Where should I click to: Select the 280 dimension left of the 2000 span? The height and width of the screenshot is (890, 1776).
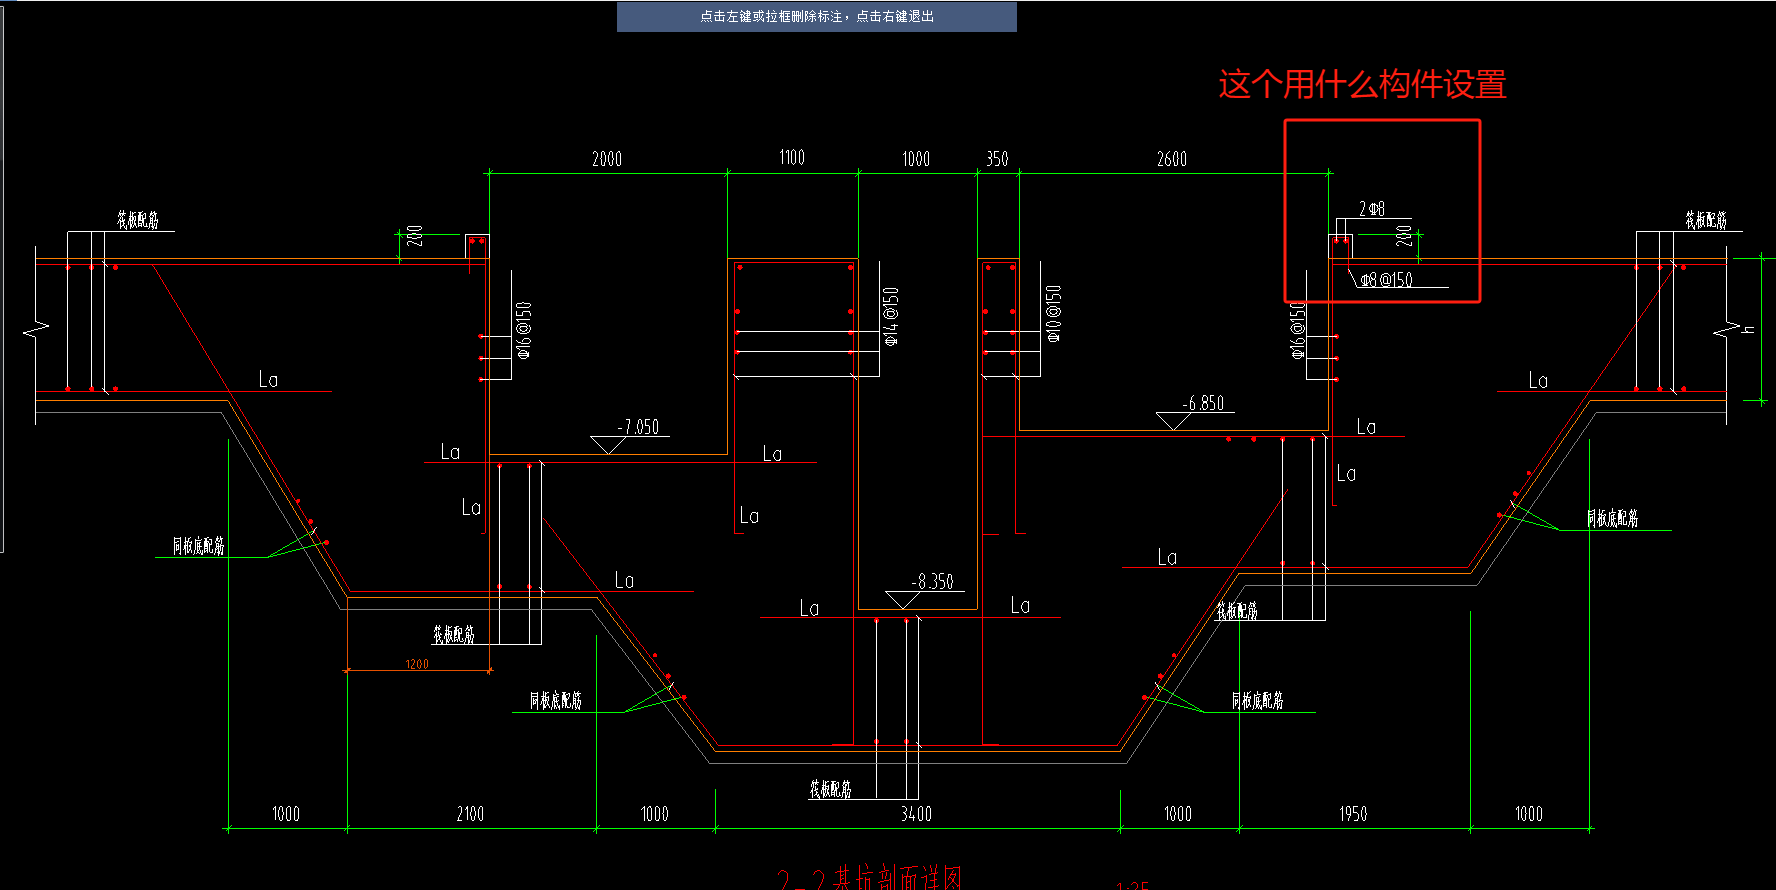pyautogui.click(x=415, y=236)
